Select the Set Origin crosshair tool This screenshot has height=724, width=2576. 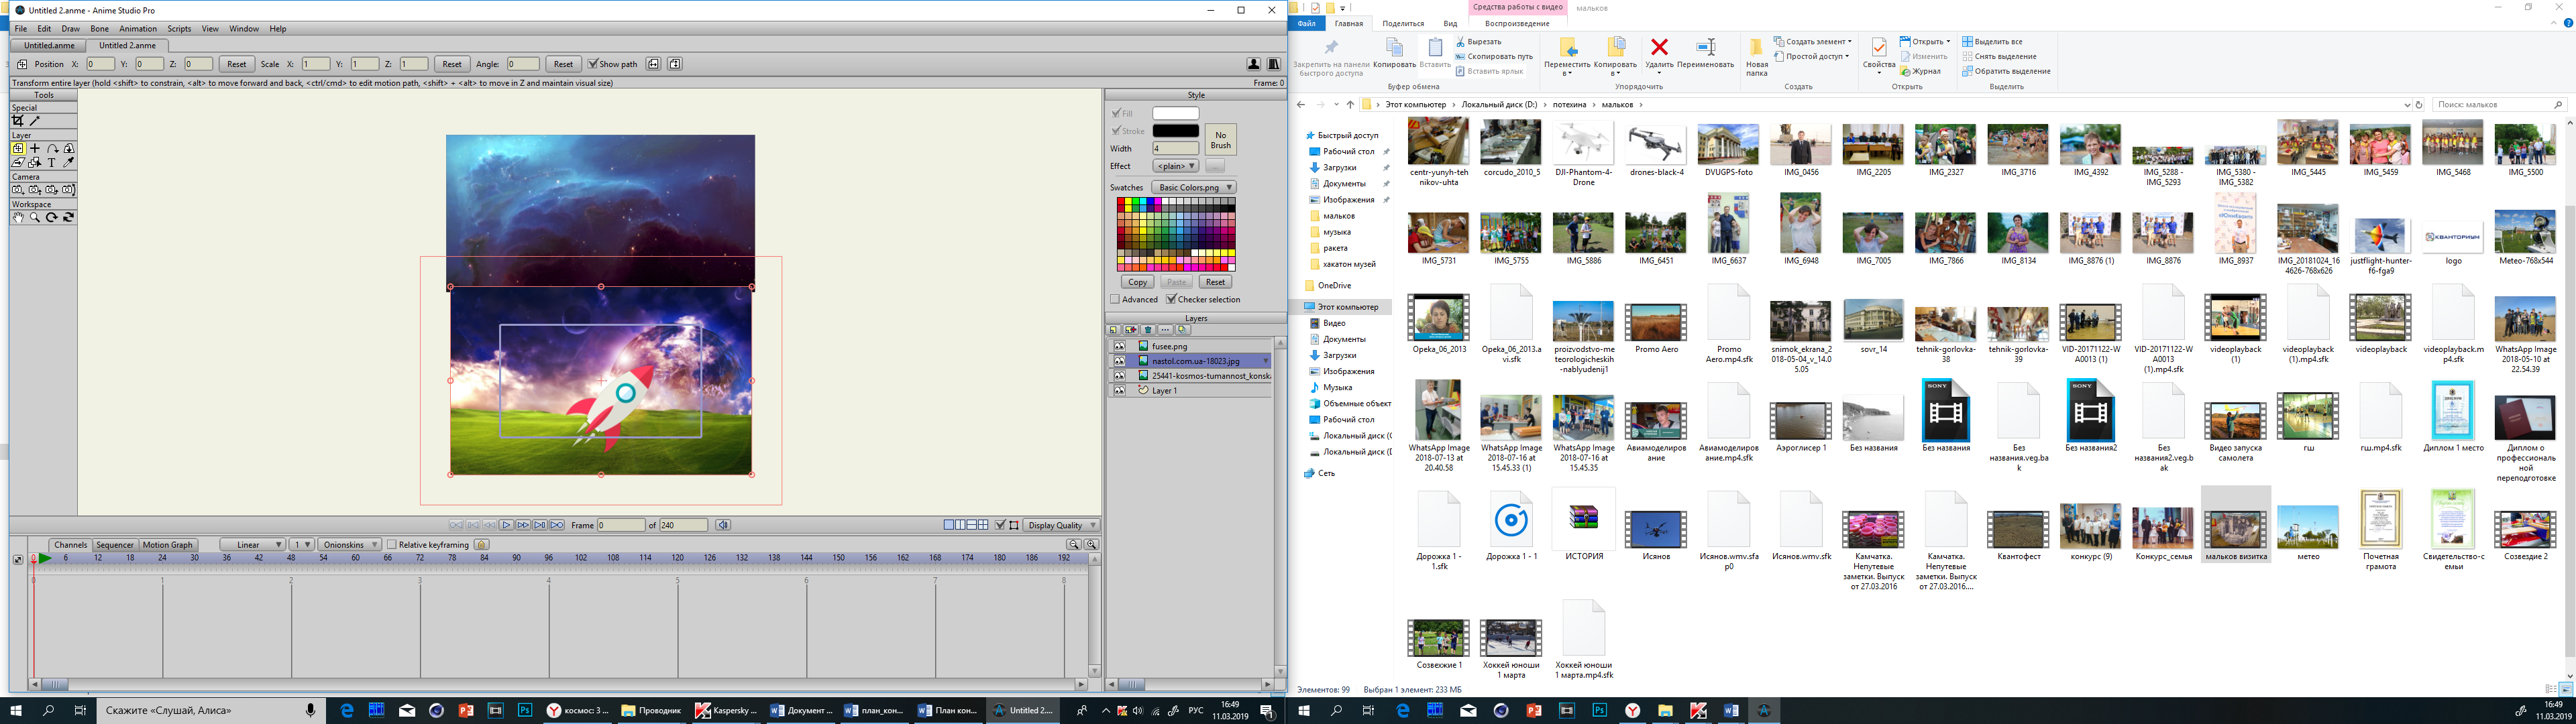pos(35,148)
